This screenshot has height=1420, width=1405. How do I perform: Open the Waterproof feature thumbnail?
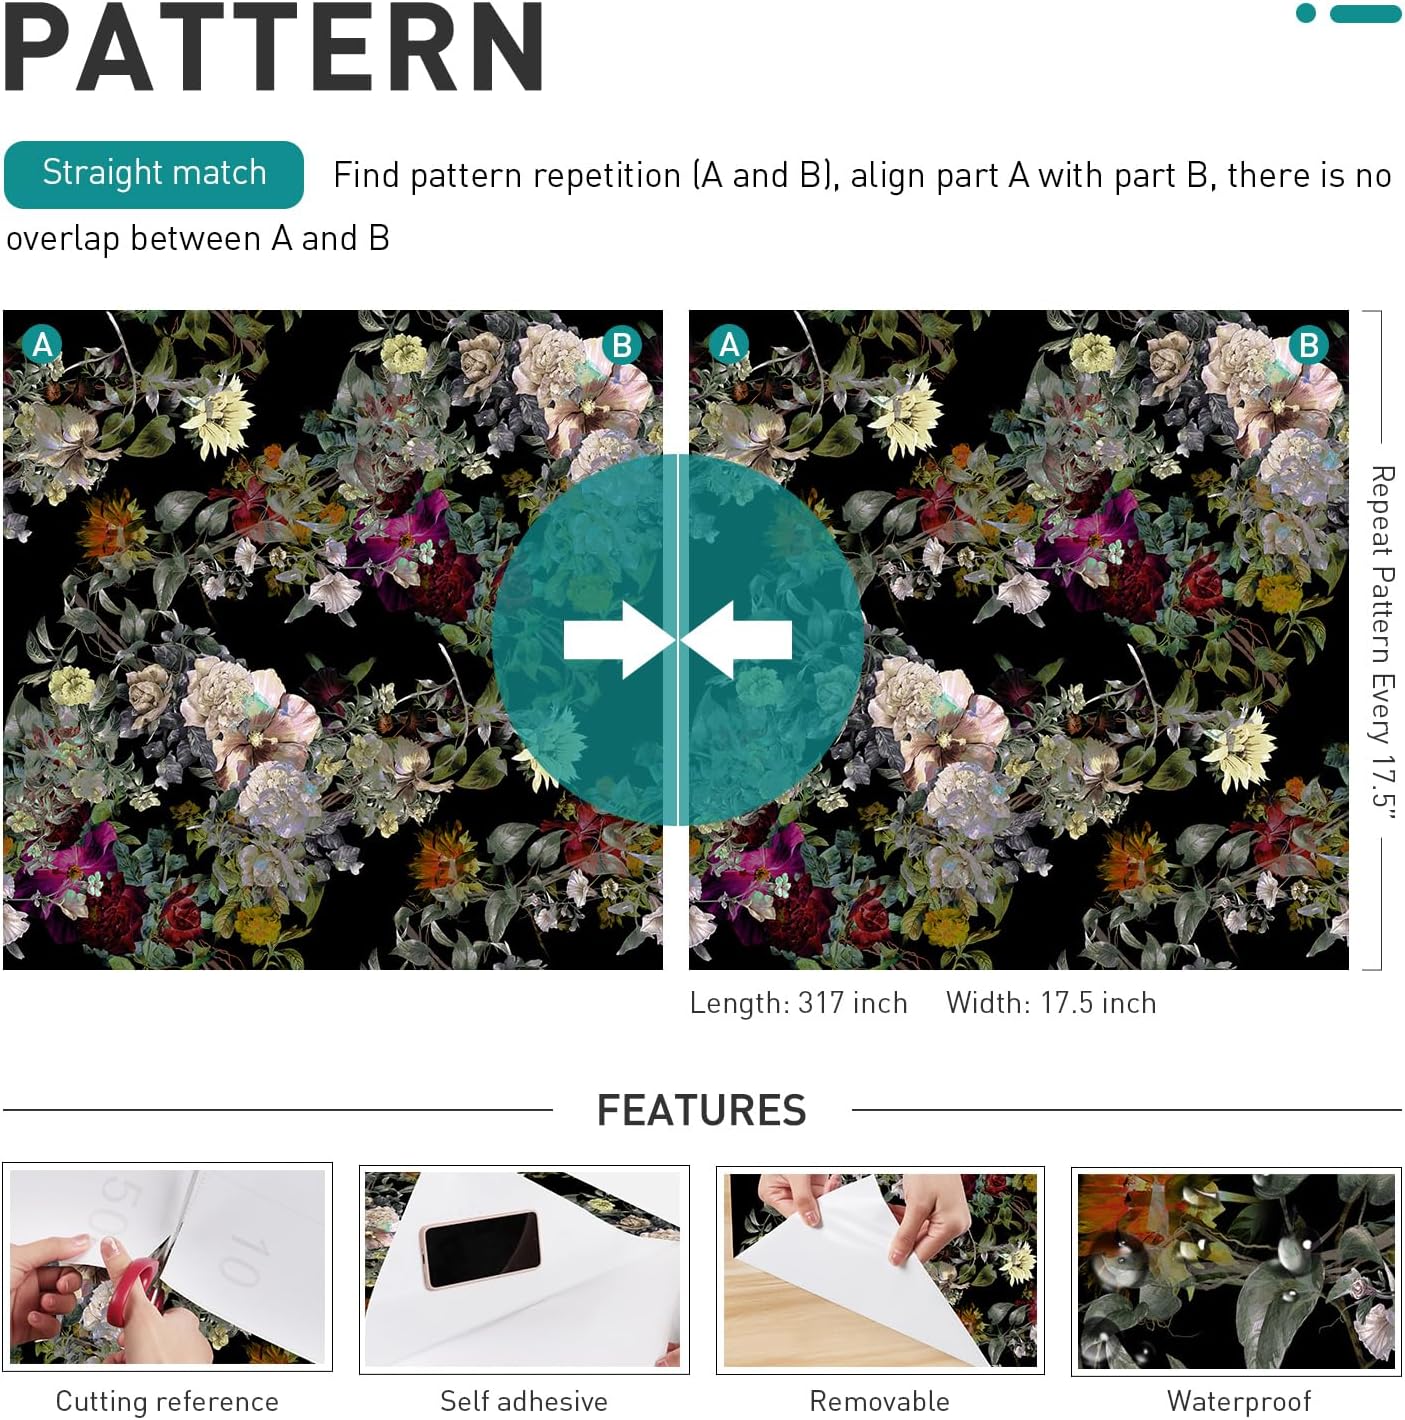(x=1236, y=1271)
